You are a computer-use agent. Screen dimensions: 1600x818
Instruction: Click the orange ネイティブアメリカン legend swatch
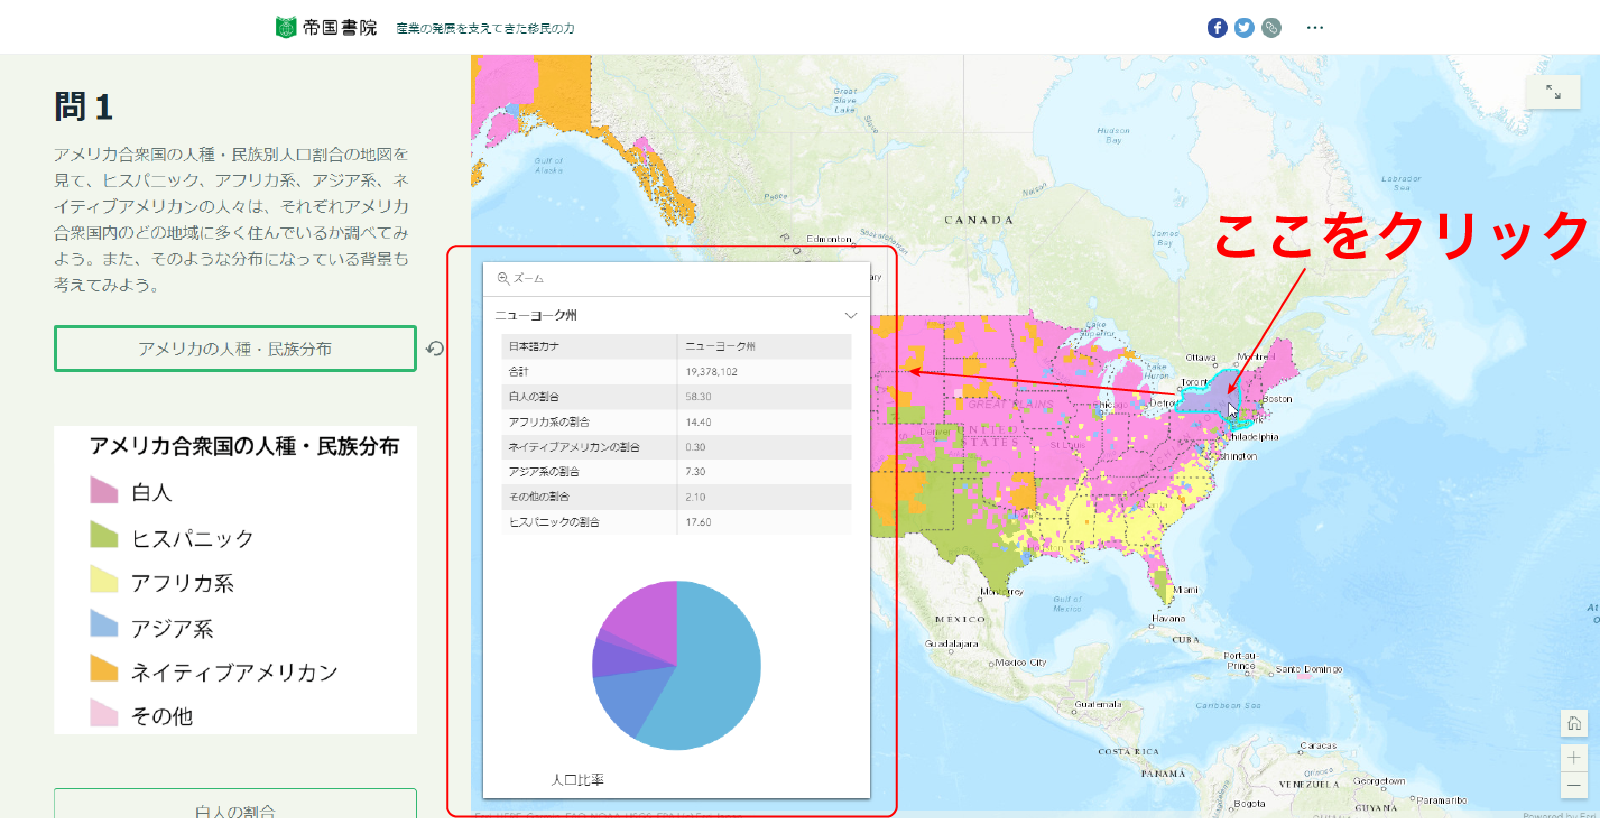(104, 669)
